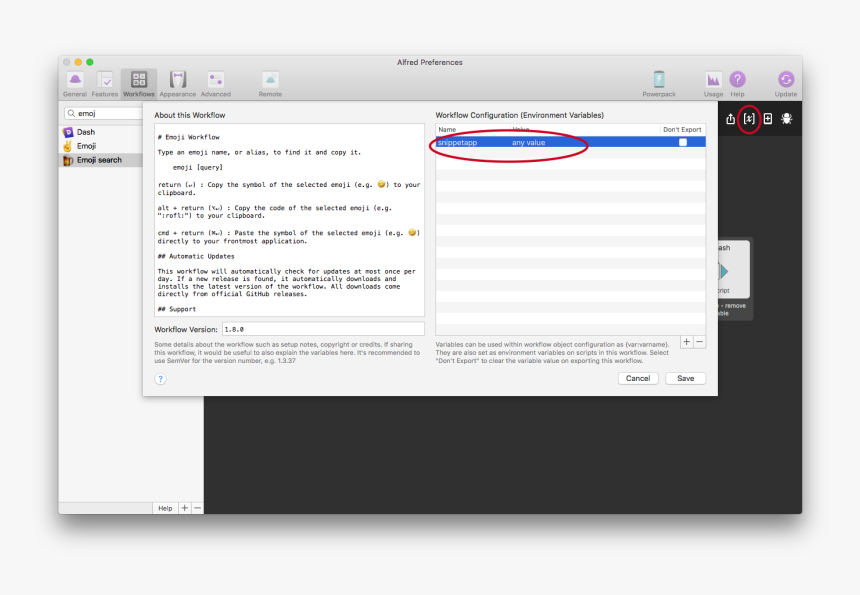Open the workflow variables [x] icon
This screenshot has height=595, width=860.
(x=749, y=119)
